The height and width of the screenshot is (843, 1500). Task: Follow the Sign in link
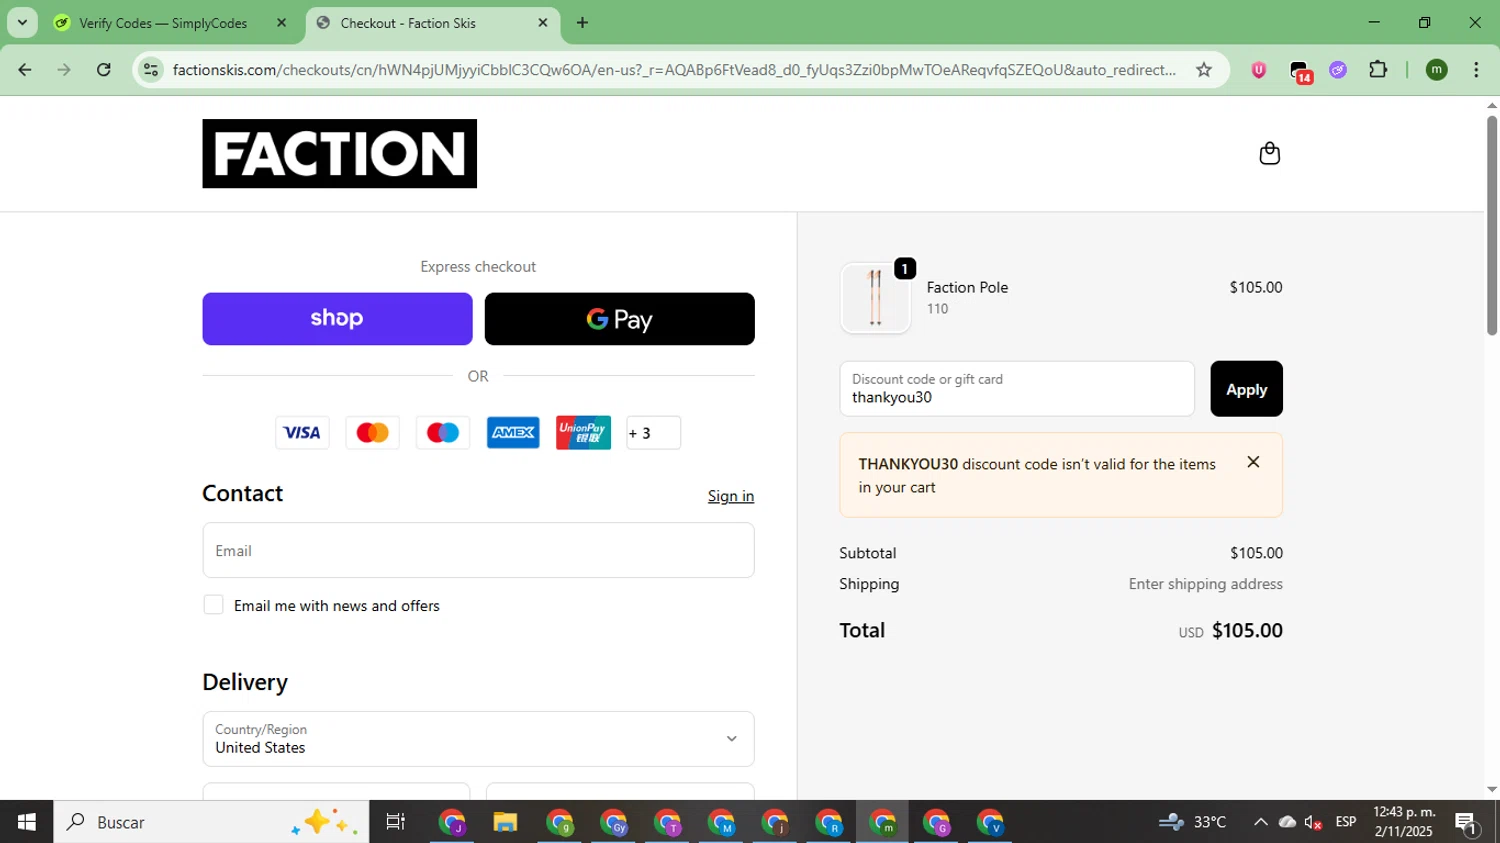tap(731, 496)
